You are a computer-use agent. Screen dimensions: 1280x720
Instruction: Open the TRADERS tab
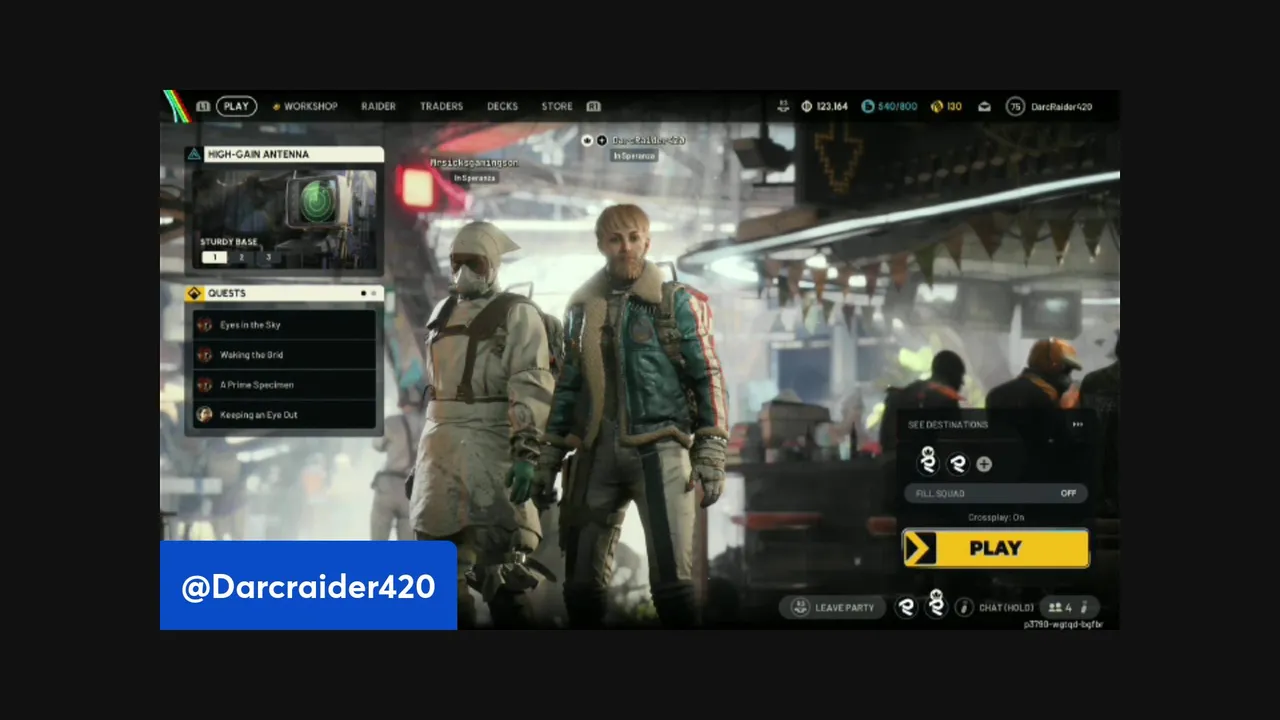(x=441, y=106)
